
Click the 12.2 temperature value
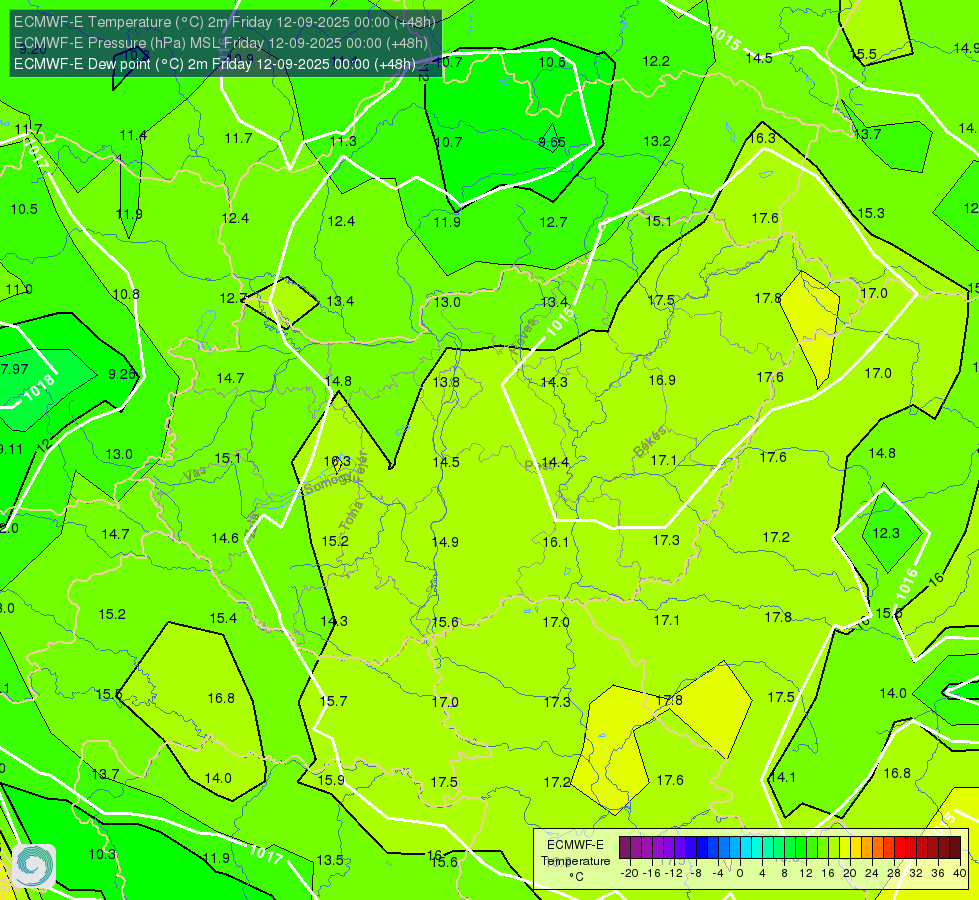[656, 61]
